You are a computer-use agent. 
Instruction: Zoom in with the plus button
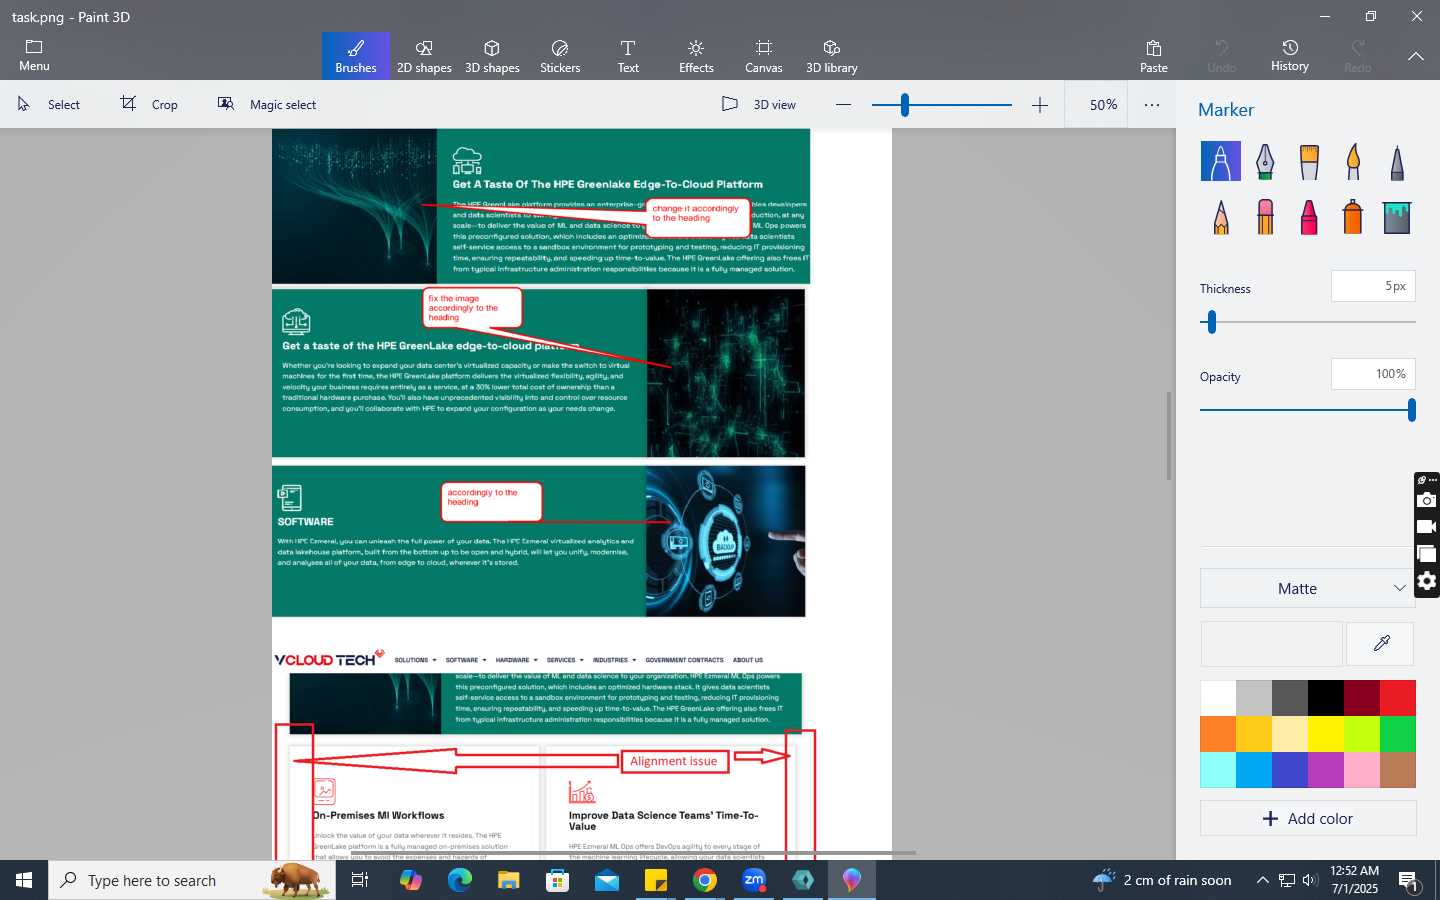(1040, 105)
